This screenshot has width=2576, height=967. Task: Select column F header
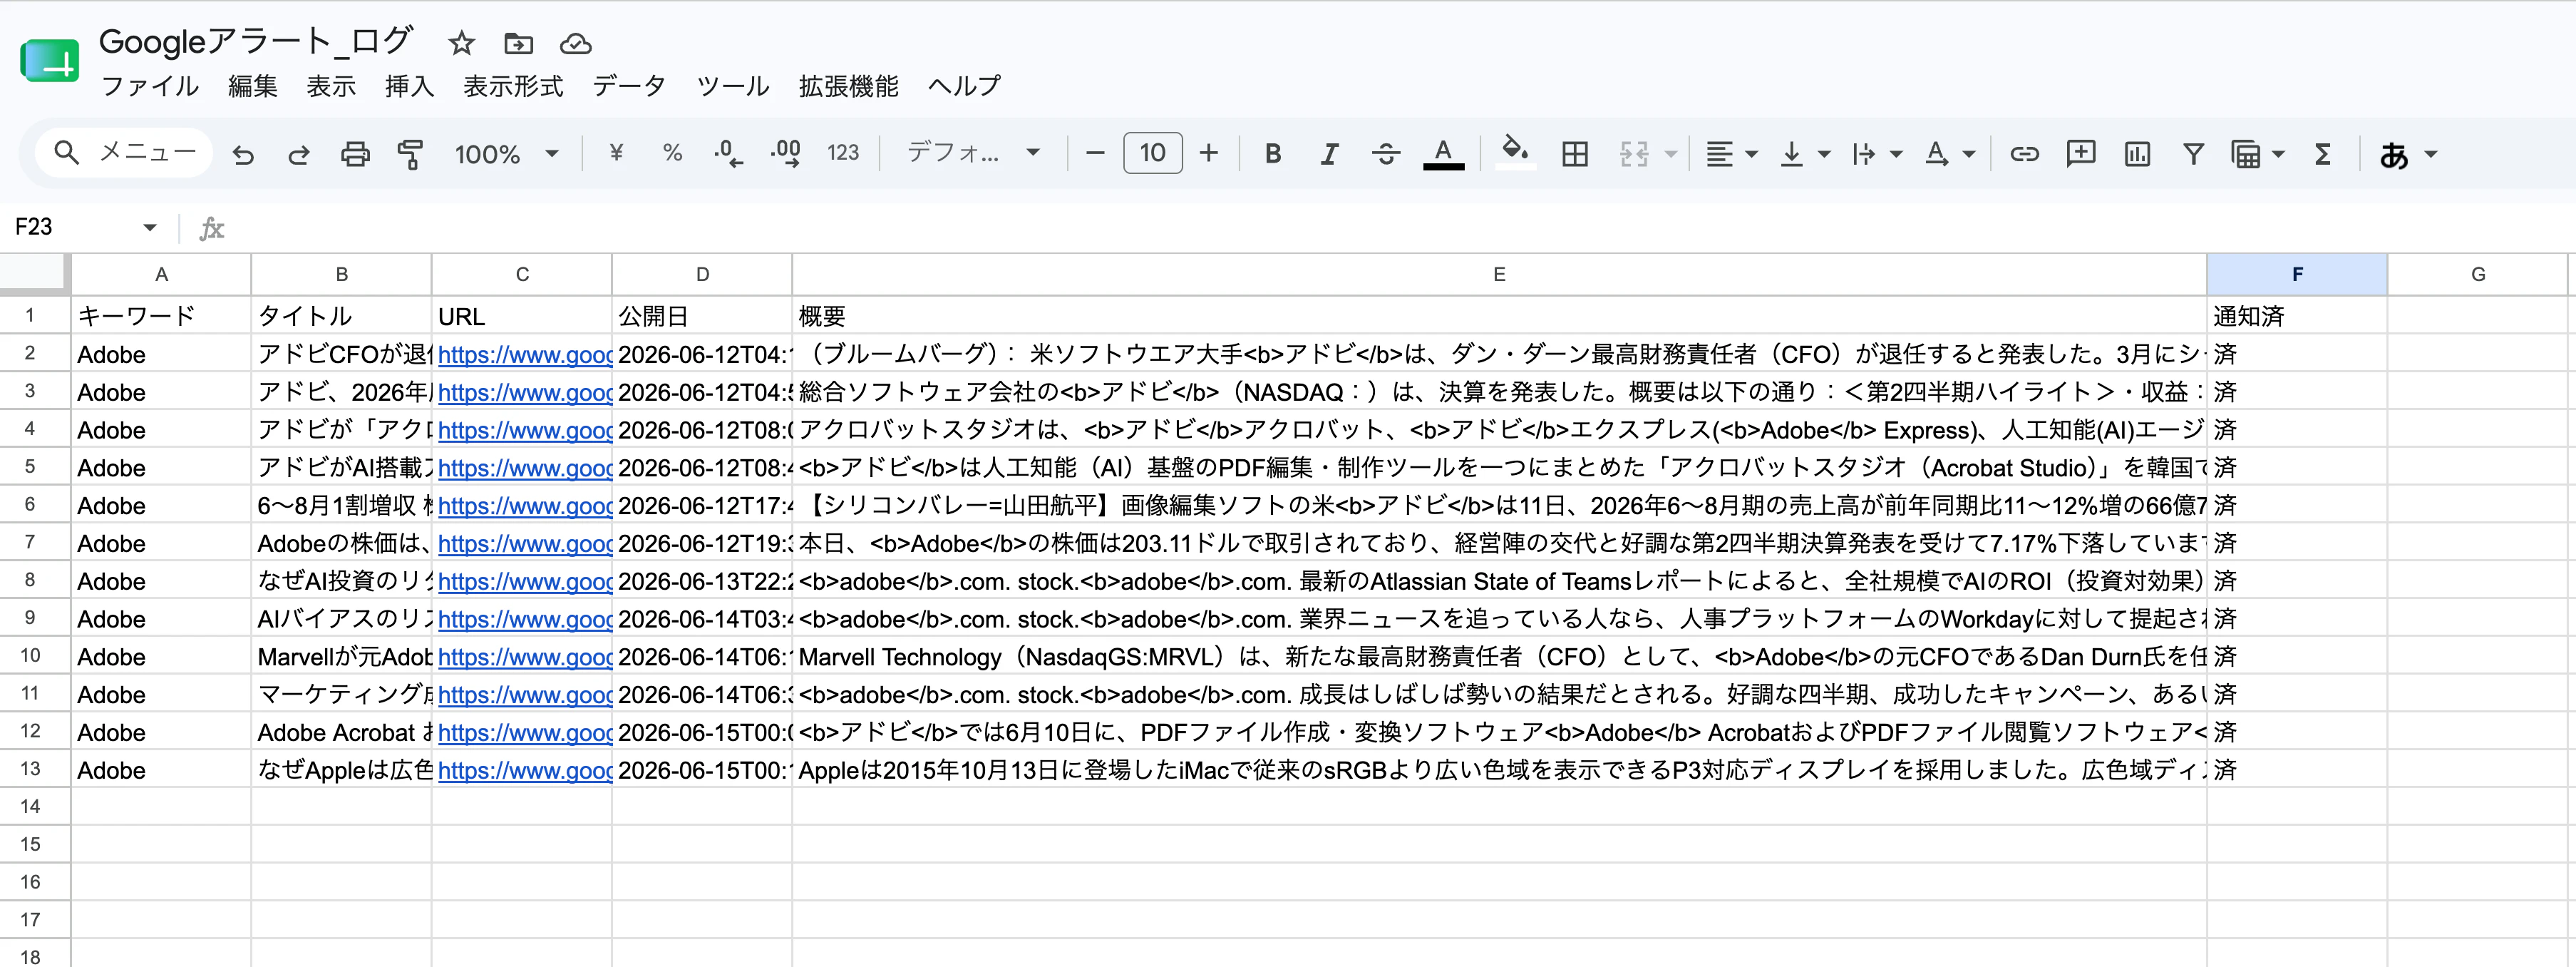(2297, 274)
